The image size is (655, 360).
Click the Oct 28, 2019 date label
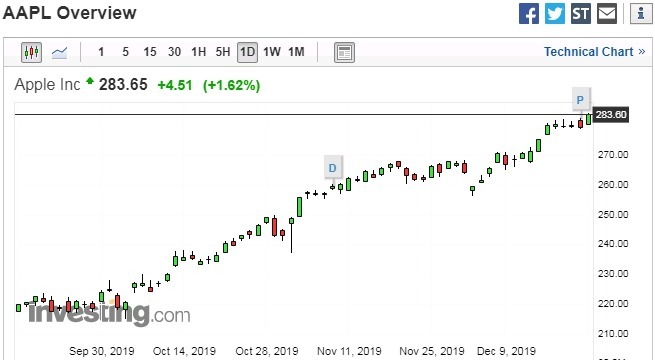click(267, 351)
